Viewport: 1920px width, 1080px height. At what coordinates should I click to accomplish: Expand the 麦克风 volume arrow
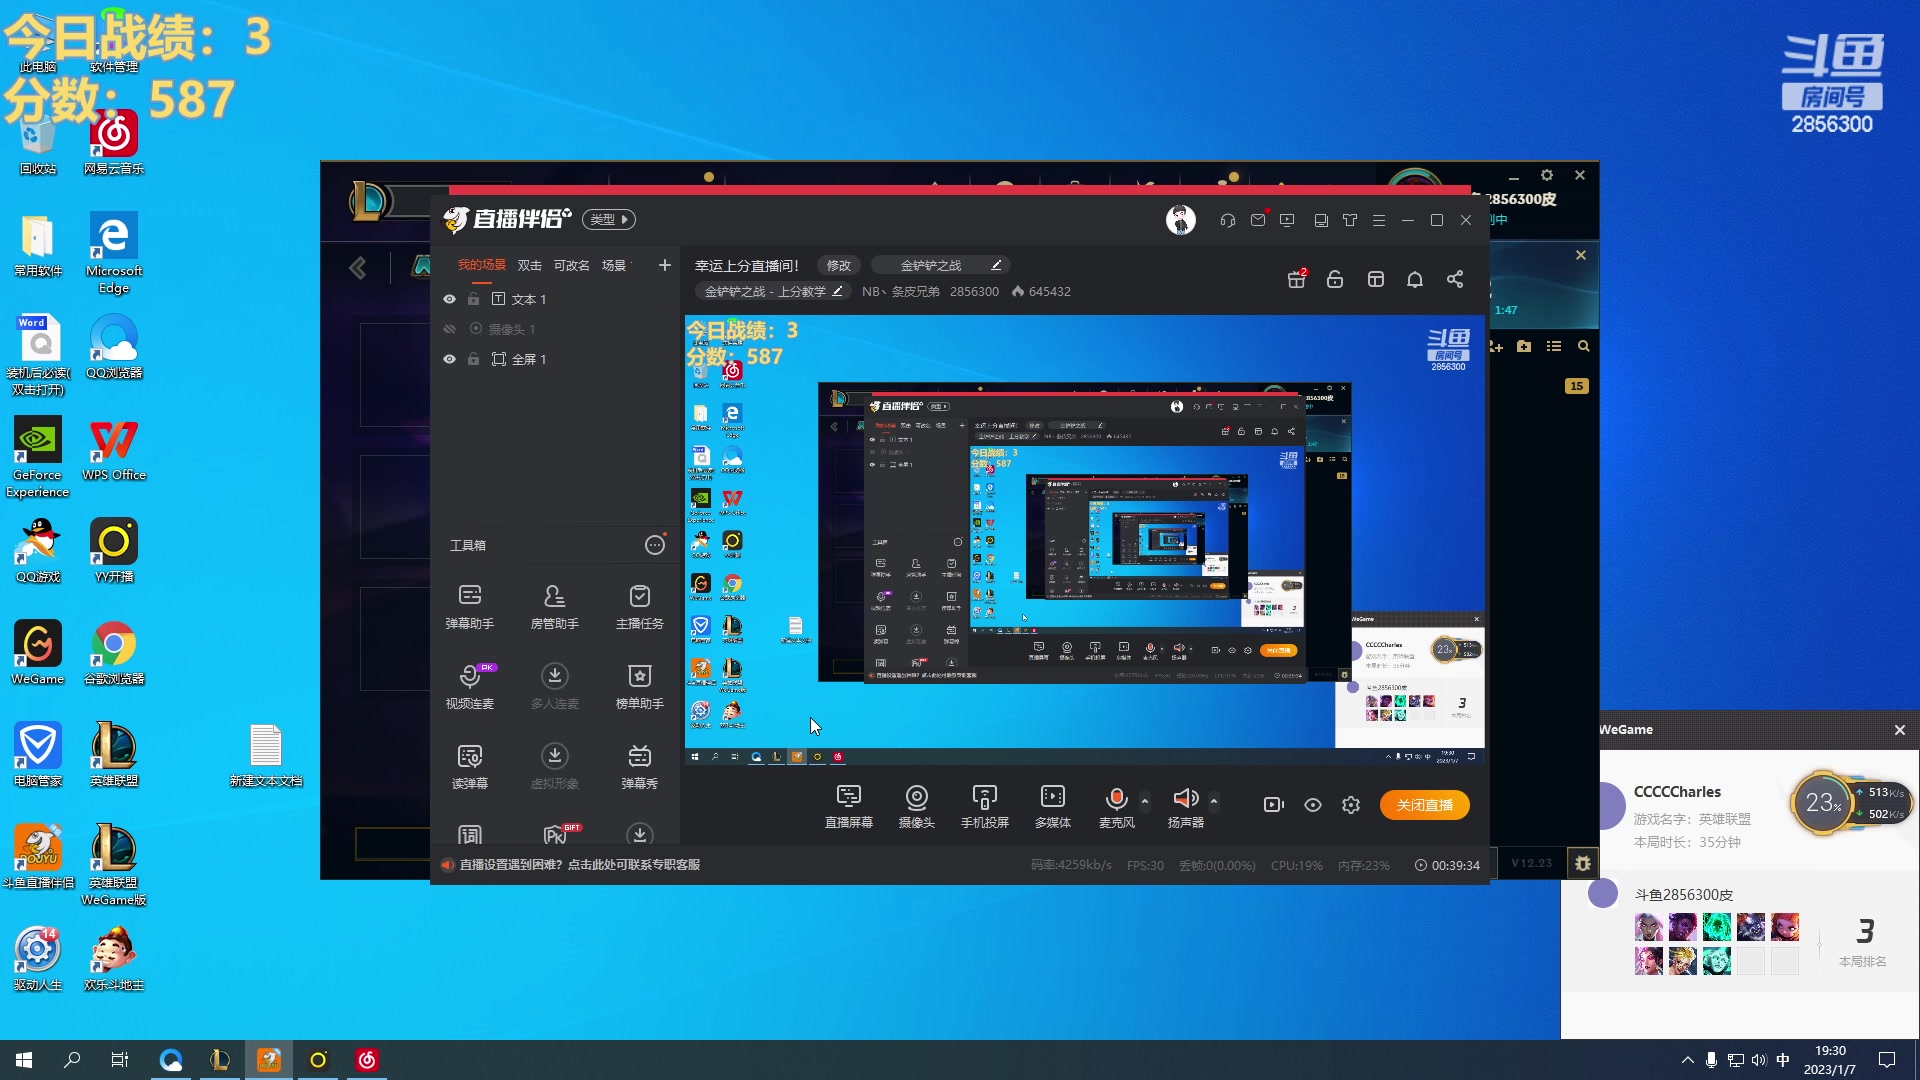(1145, 800)
